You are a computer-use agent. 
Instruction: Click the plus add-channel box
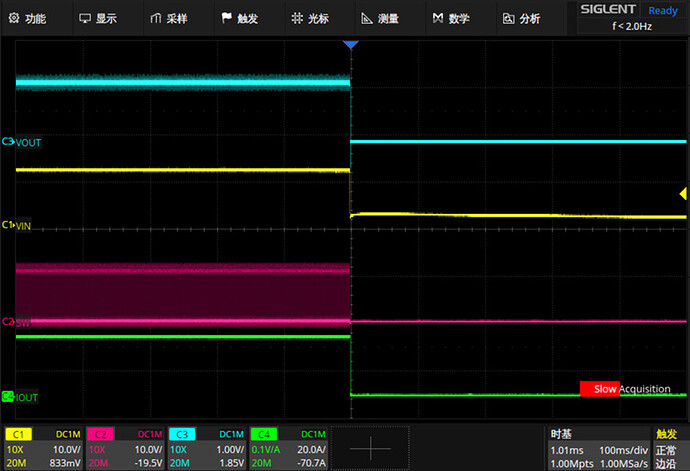(370, 448)
